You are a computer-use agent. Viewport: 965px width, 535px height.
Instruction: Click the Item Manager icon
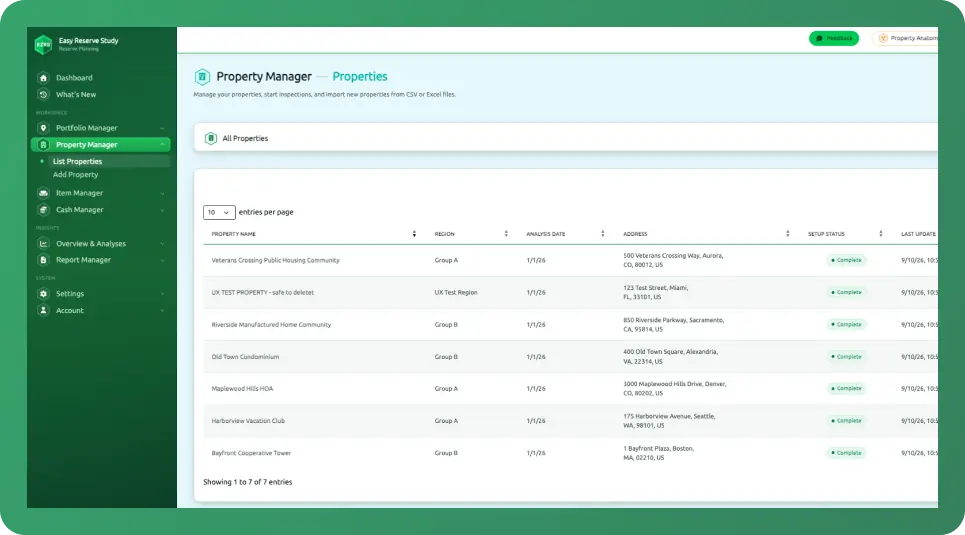point(43,193)
